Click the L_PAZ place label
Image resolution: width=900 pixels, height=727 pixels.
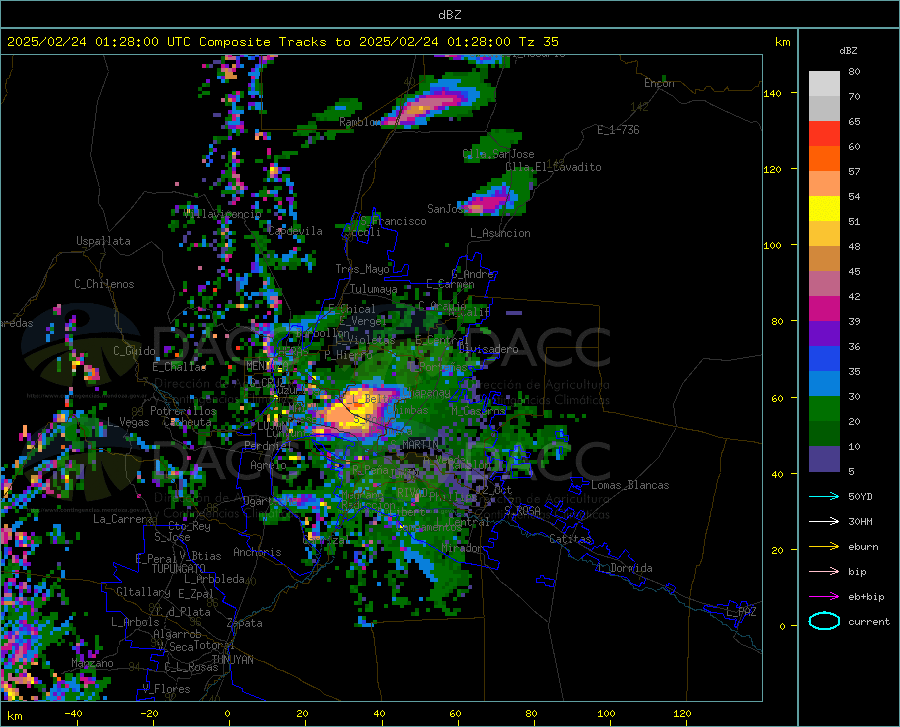coord(741,612)
